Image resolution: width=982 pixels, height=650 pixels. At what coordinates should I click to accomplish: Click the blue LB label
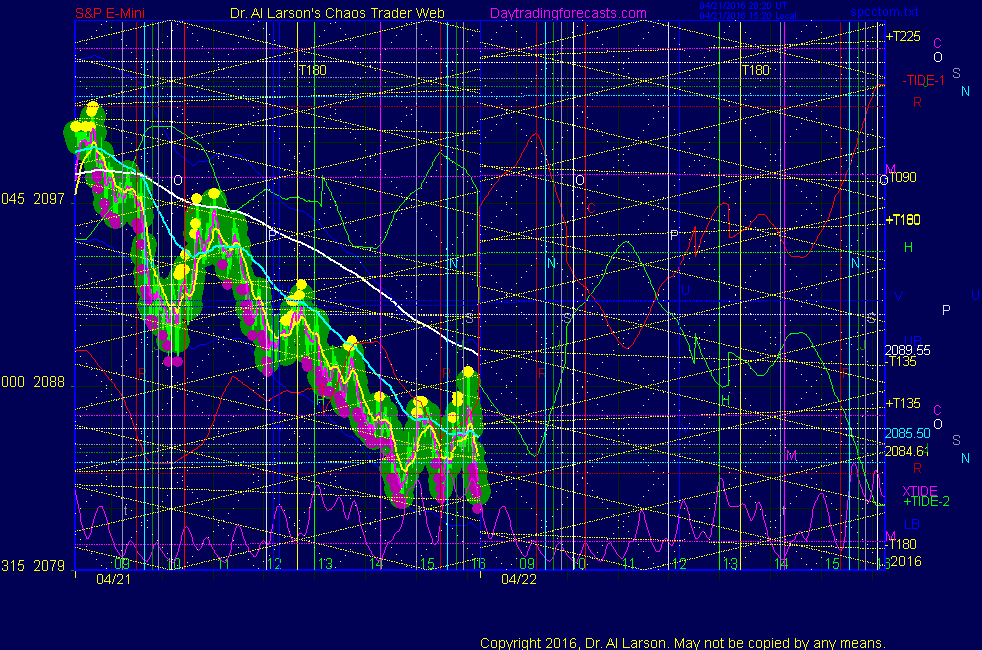click(911, 525)
